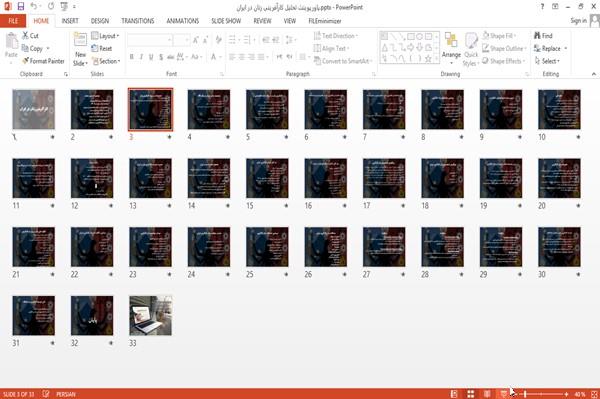Select the oval shape in shapes gallery
The height and width of the screenshot is (399, 600).
point(419,37)
